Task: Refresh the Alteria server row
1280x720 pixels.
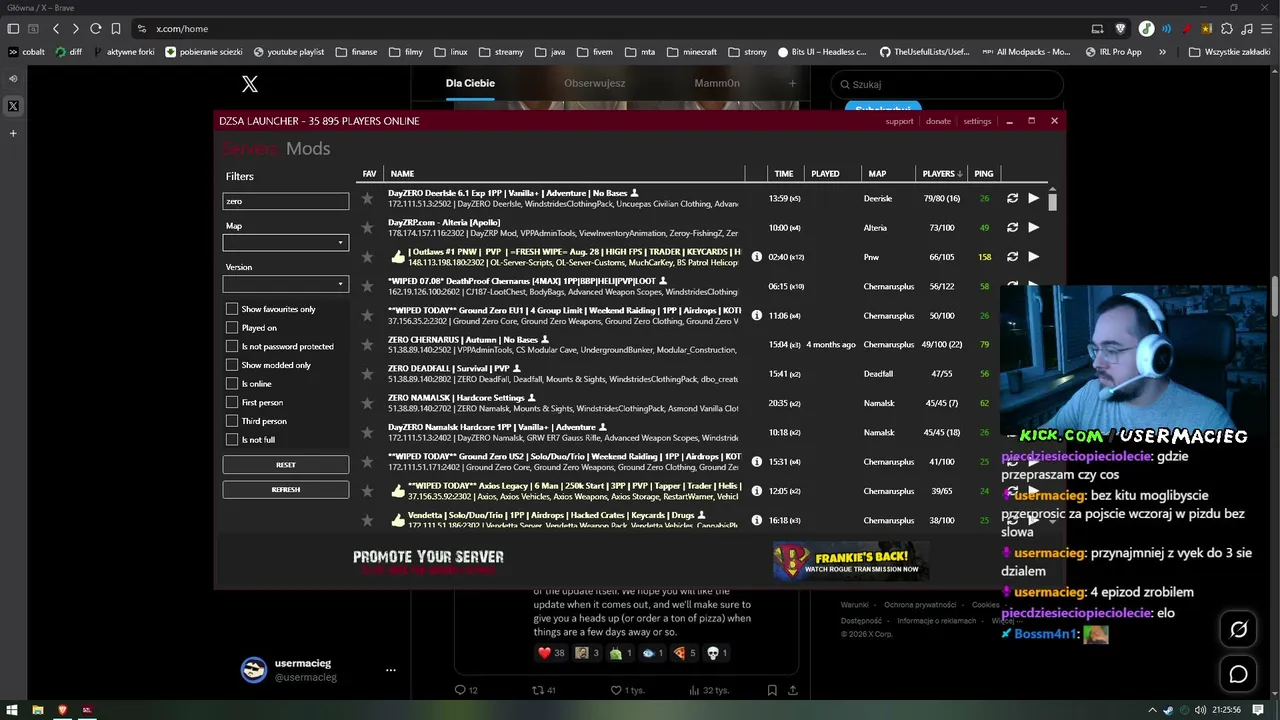Action: [1012, 228]
